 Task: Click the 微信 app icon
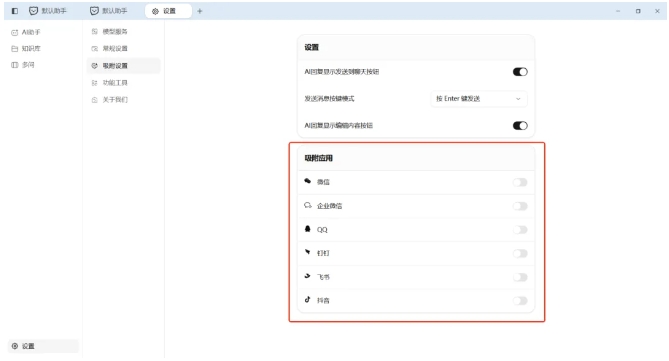click(x=308, y=181)
